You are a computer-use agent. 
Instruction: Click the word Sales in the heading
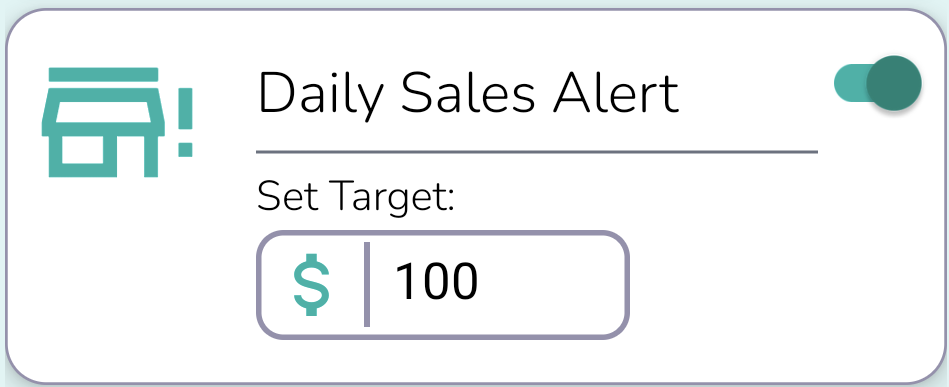tap(468, 92)
